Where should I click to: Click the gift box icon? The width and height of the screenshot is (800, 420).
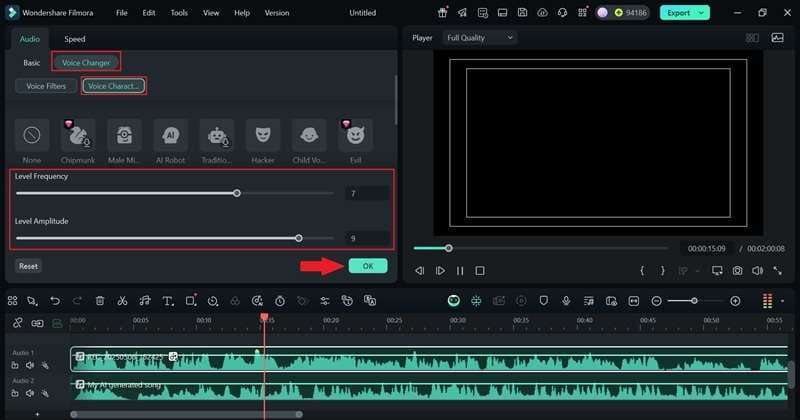tap(442, 13)
